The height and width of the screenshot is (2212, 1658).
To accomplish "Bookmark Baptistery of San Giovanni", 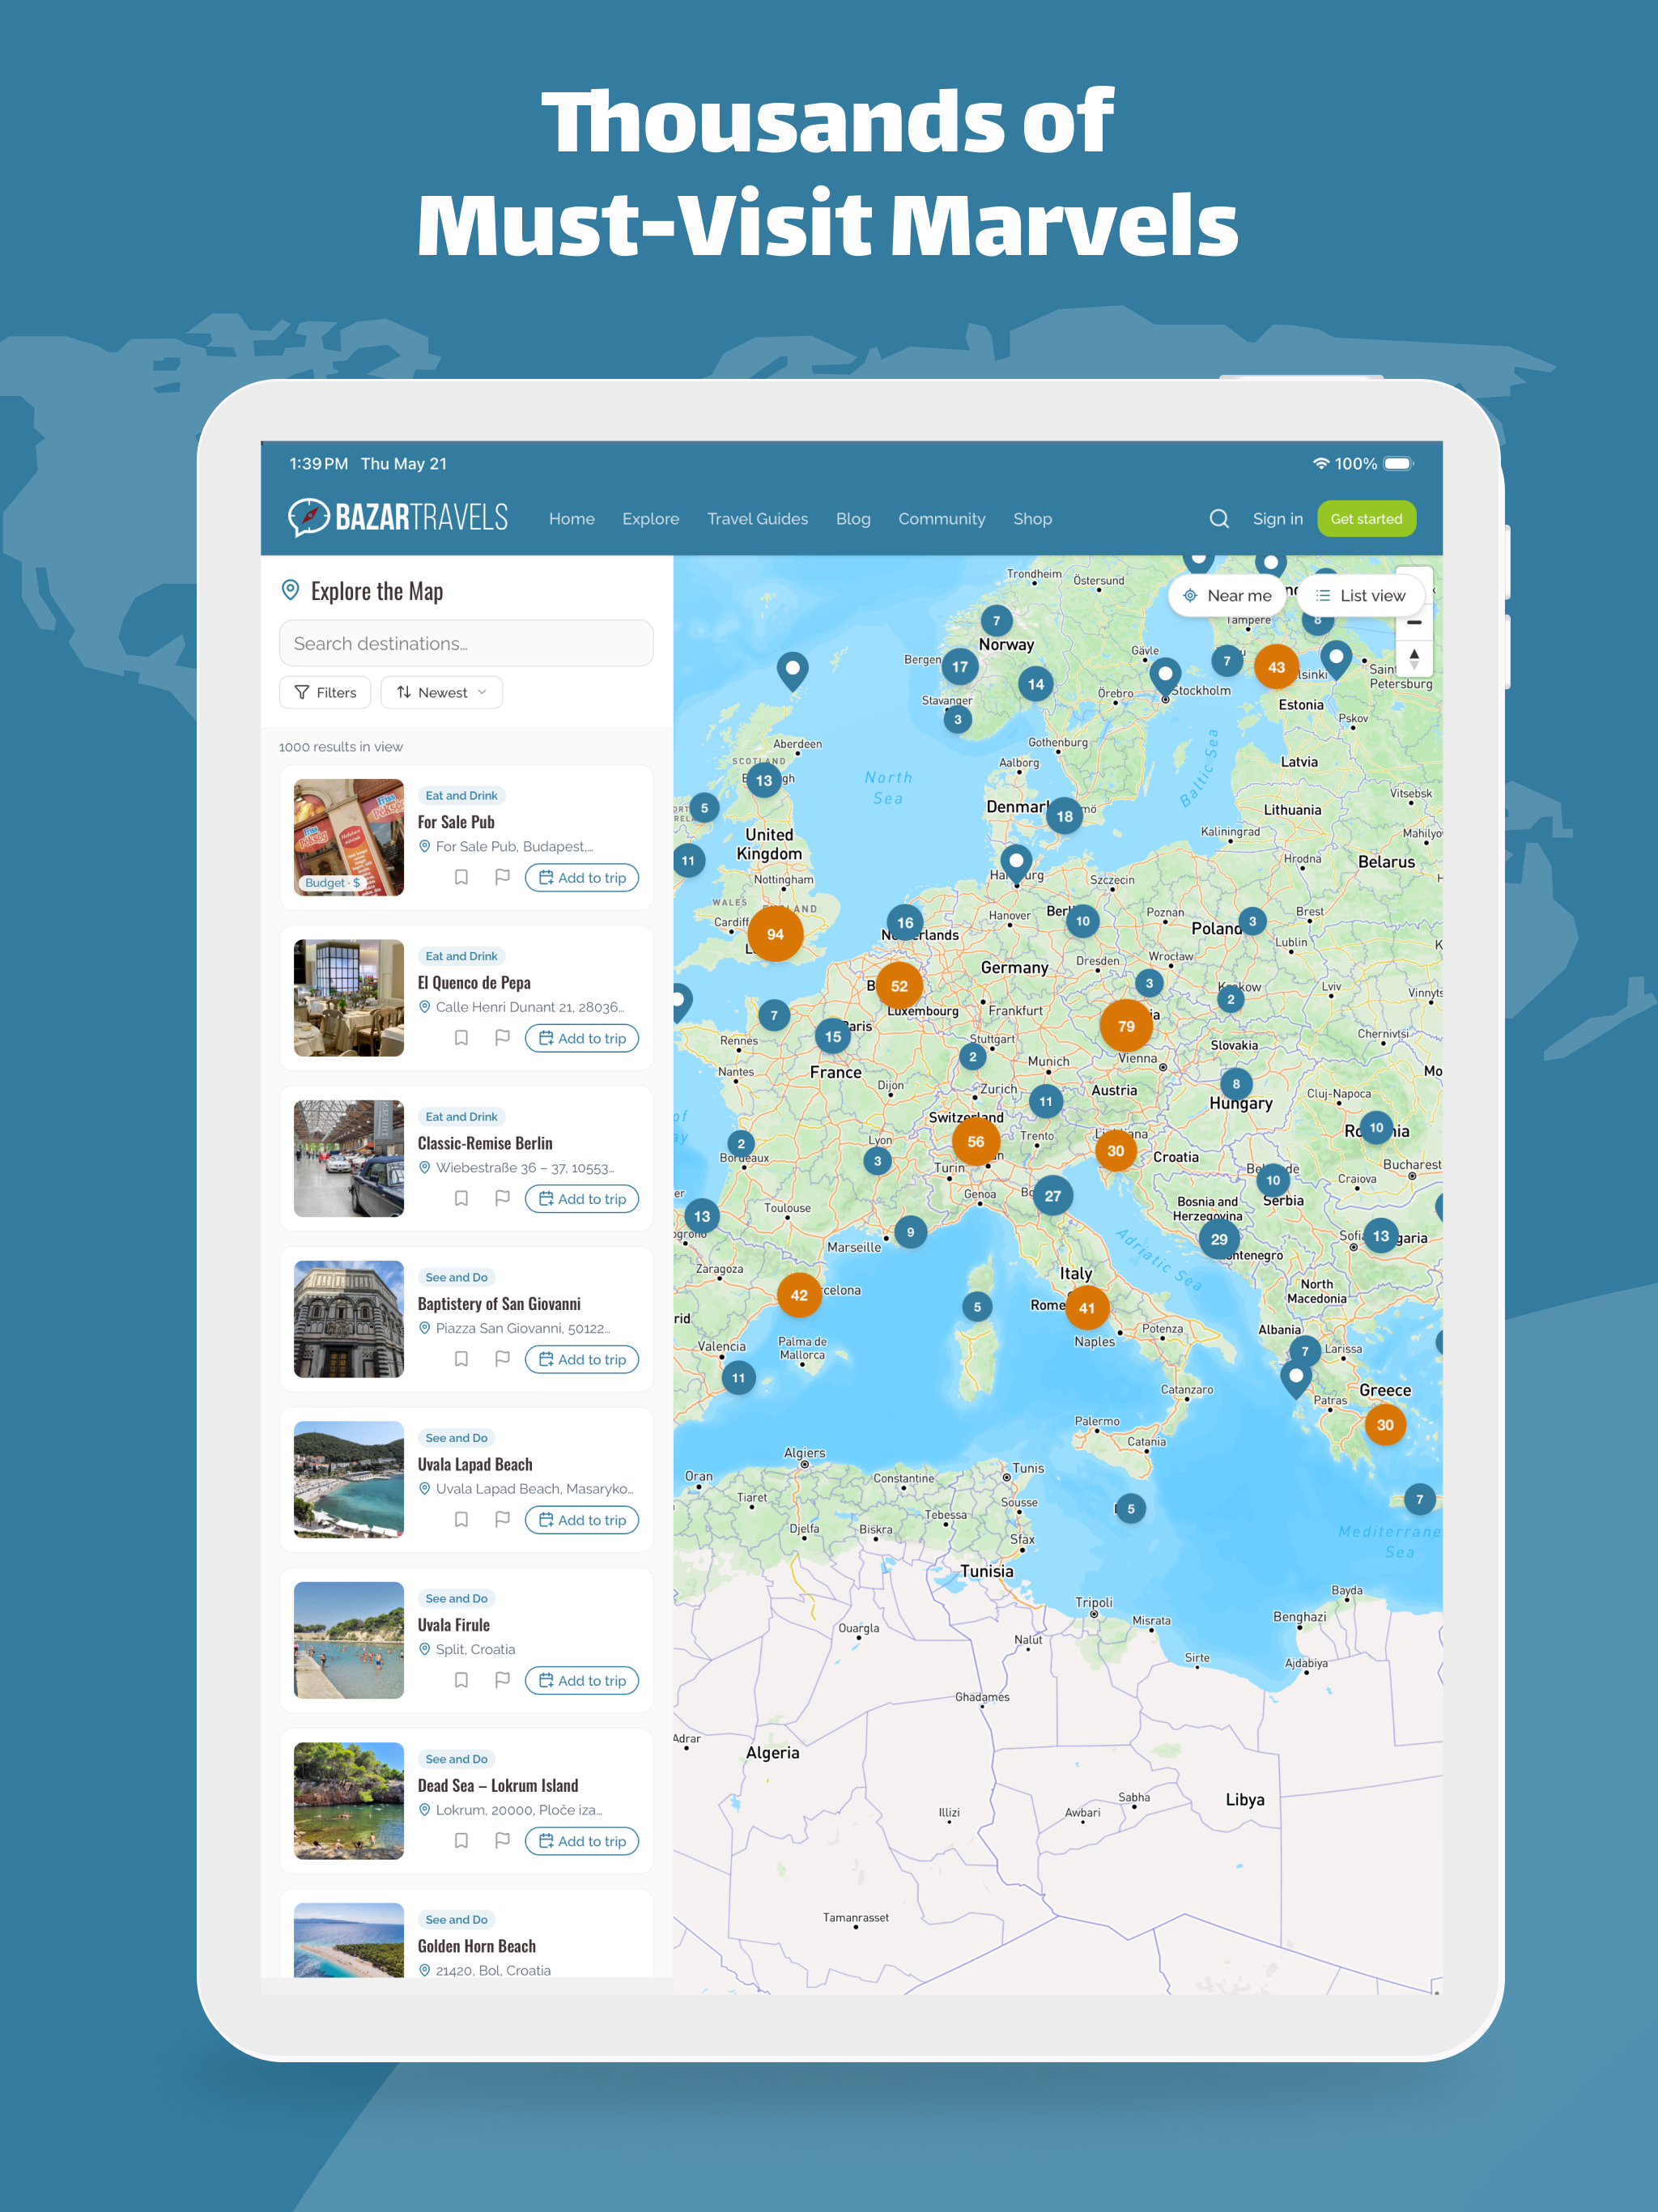I will 461,1359.
